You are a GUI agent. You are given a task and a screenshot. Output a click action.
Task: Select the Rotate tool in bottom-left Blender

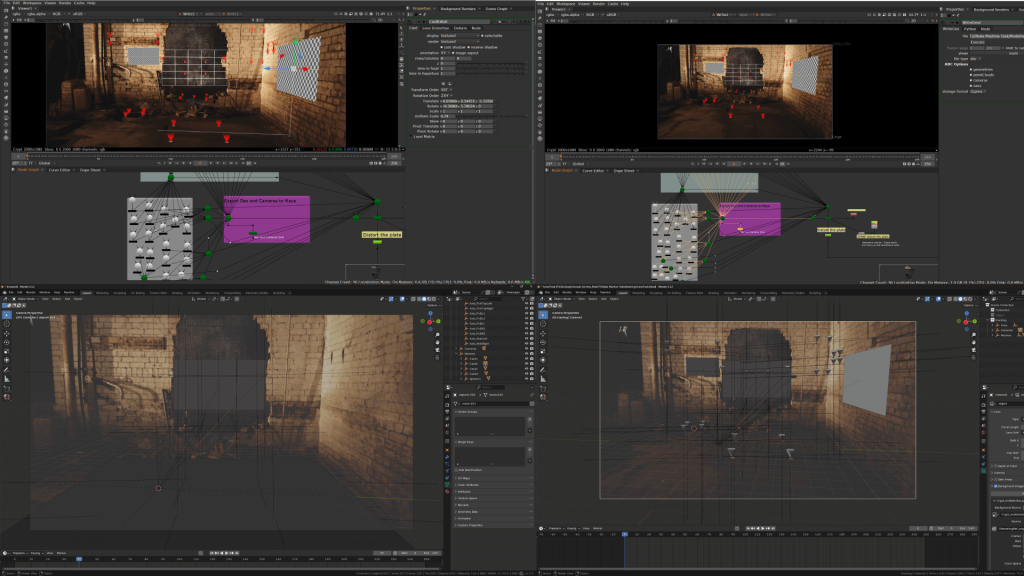(7, 342)
